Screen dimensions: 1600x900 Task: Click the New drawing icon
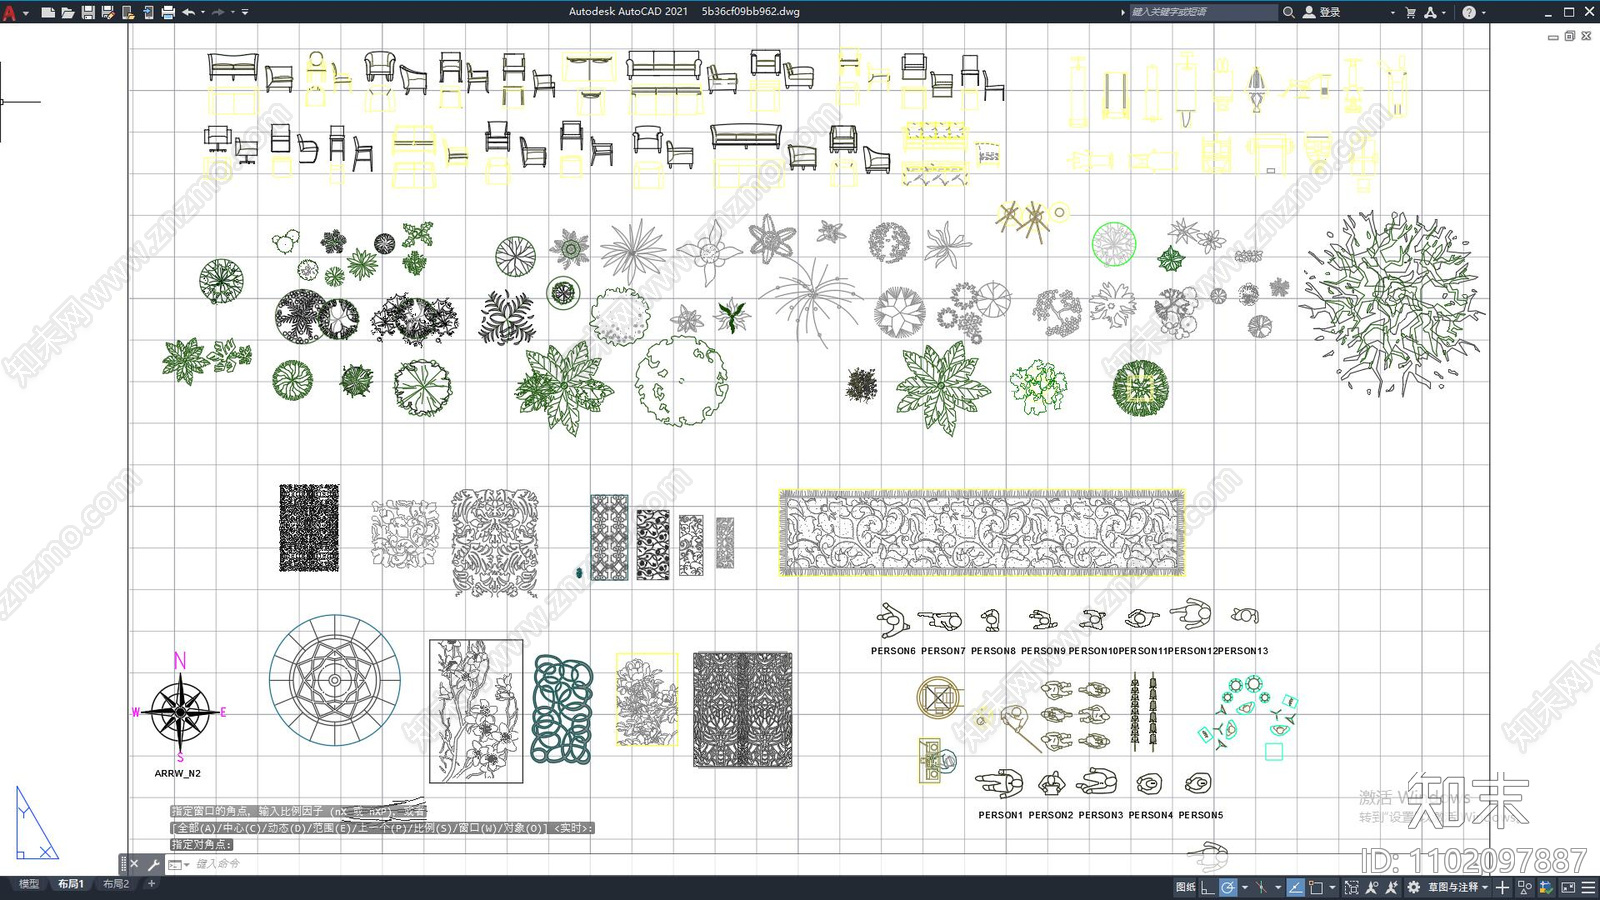click(x=47, y=12)
